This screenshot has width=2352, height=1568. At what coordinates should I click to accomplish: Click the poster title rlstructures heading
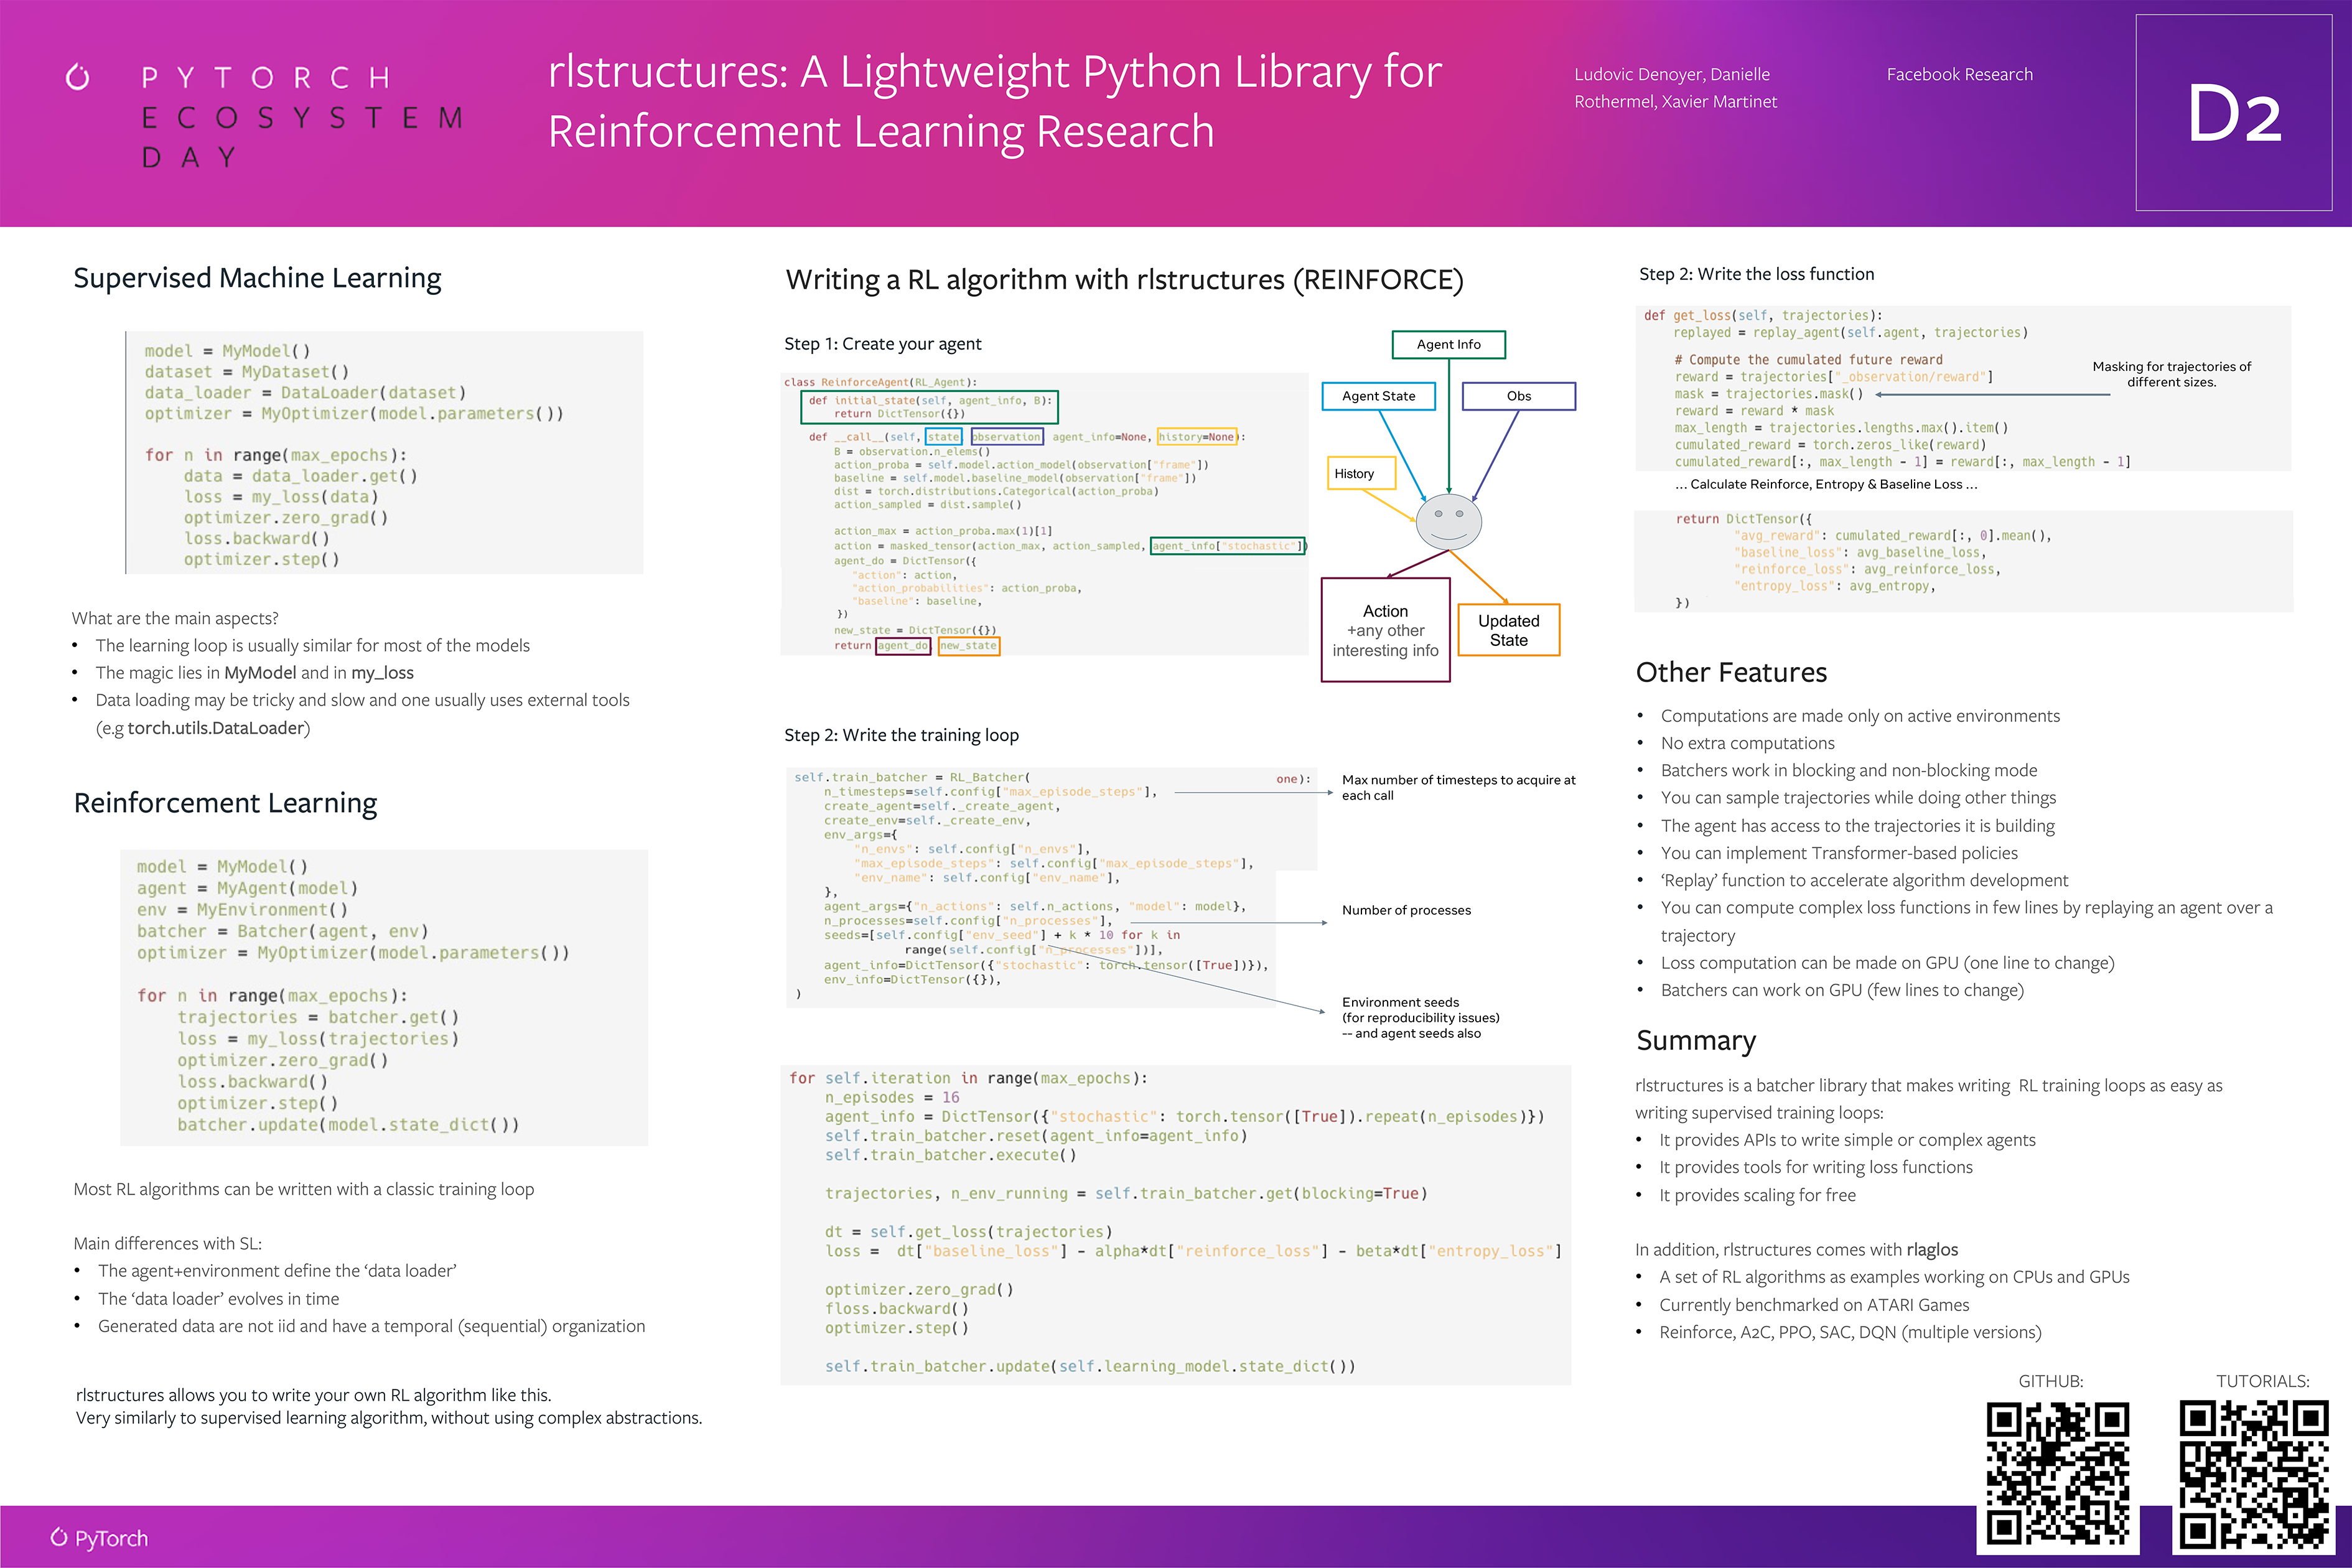(x=994, y=101)
